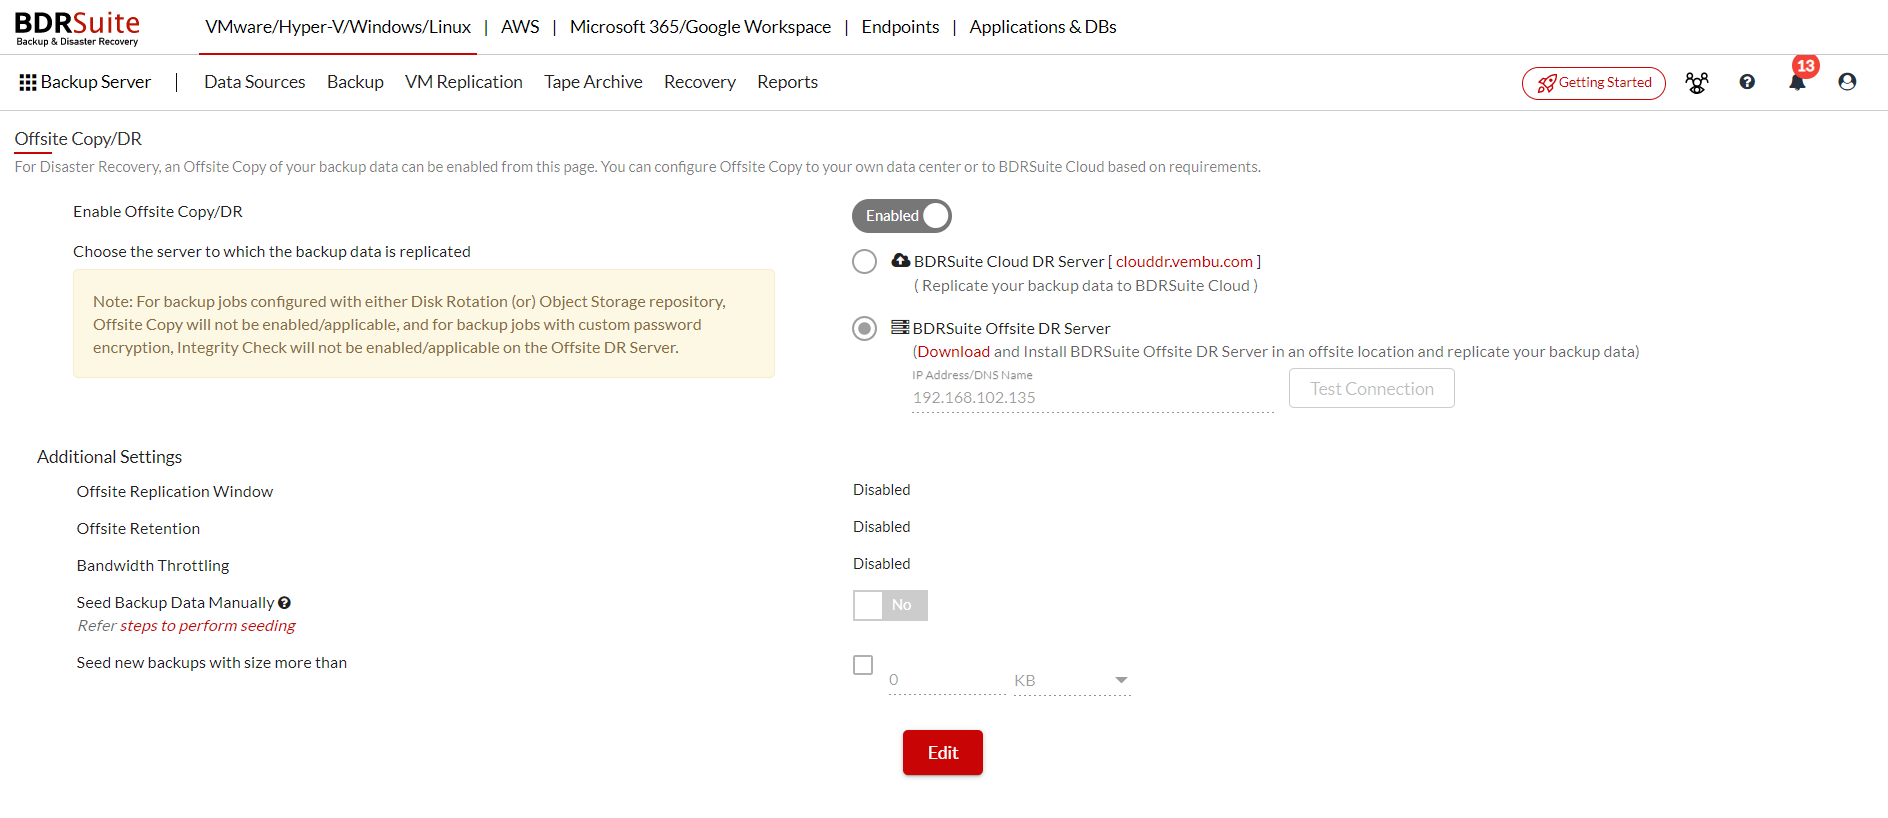This screenshot has width=1888, height=818.
Task: Select BDRSuite Cloud DR Server radio button
Action: [x=864, y=262]
